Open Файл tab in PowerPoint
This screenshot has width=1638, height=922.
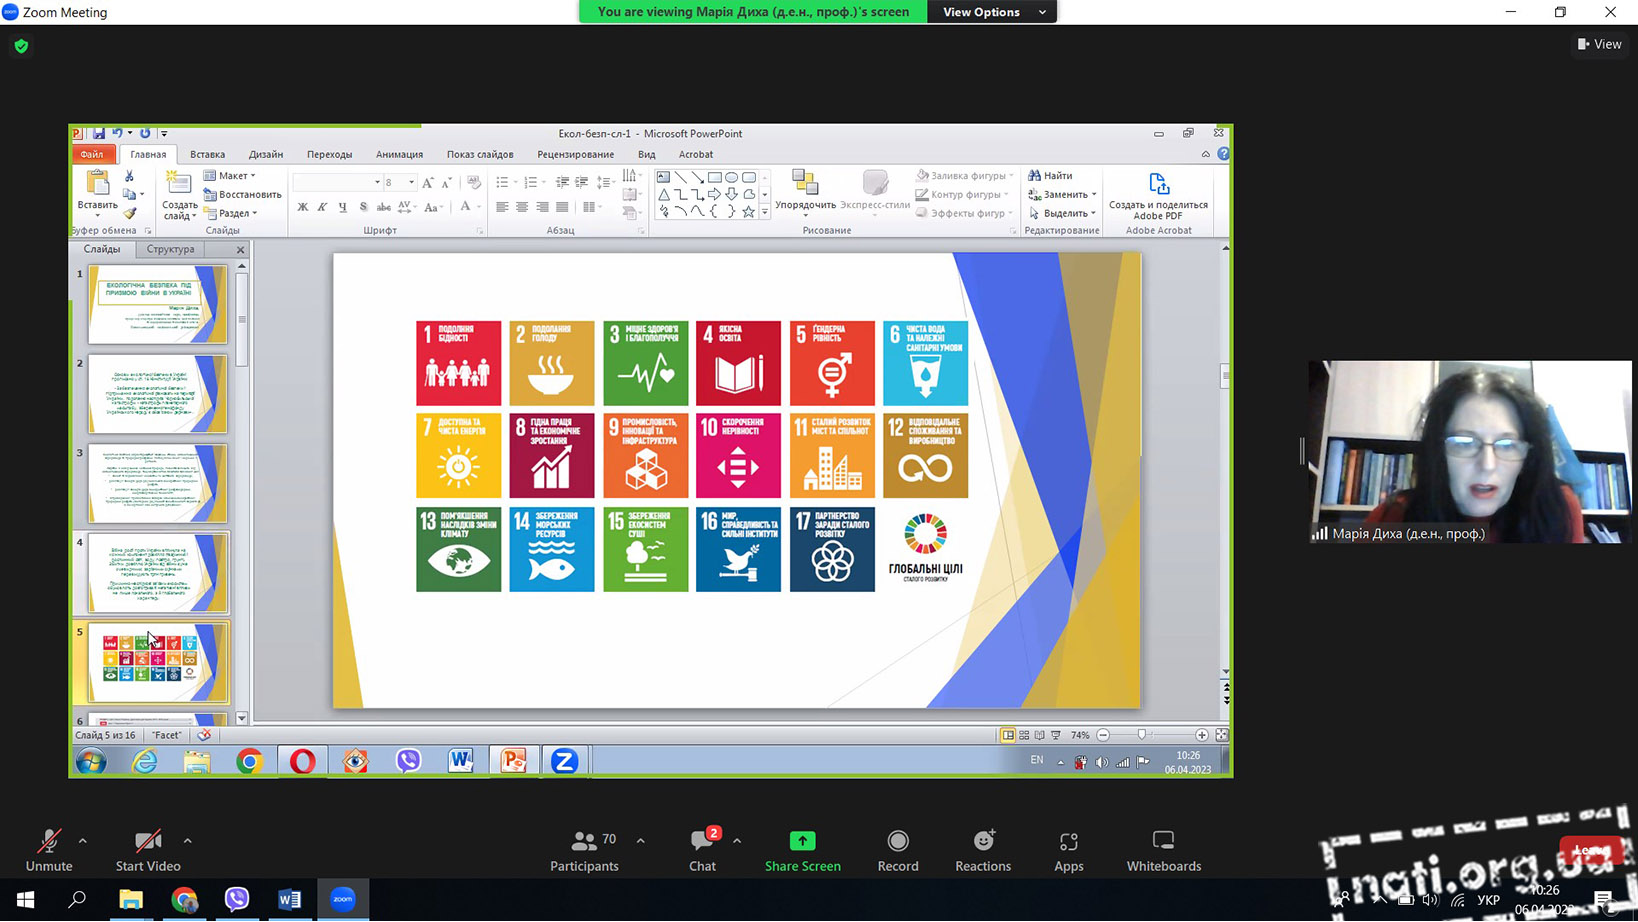coord(92,154)
